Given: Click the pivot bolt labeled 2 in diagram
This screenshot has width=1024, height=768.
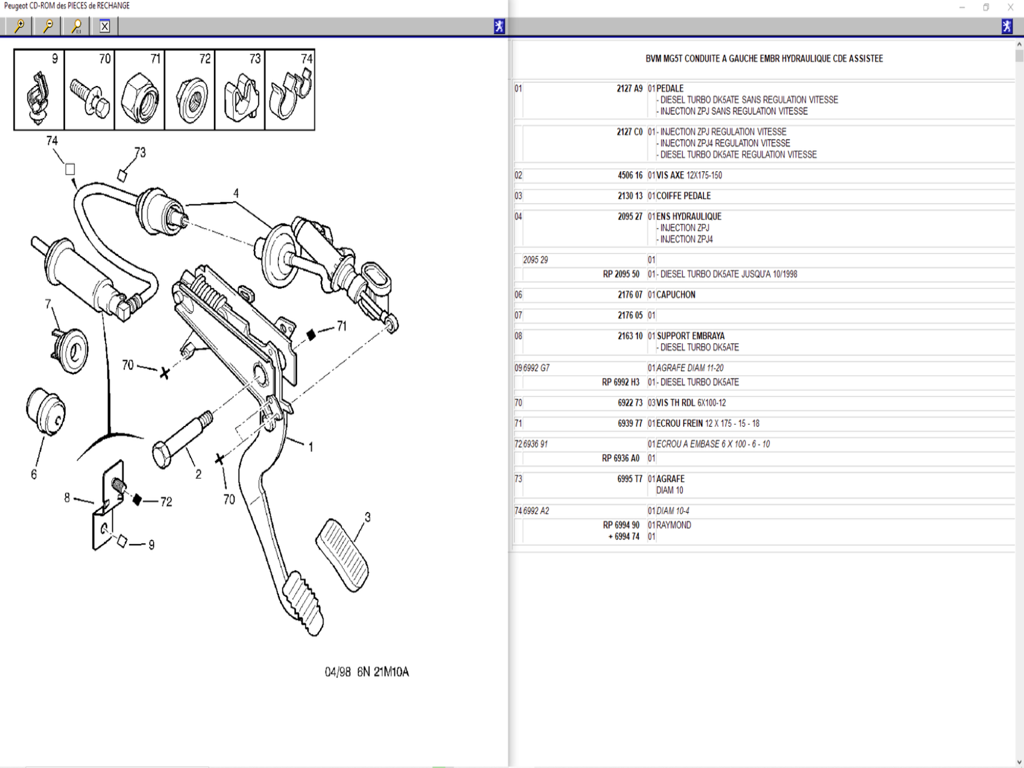Looking at the screenshot, I should (180, 442).
